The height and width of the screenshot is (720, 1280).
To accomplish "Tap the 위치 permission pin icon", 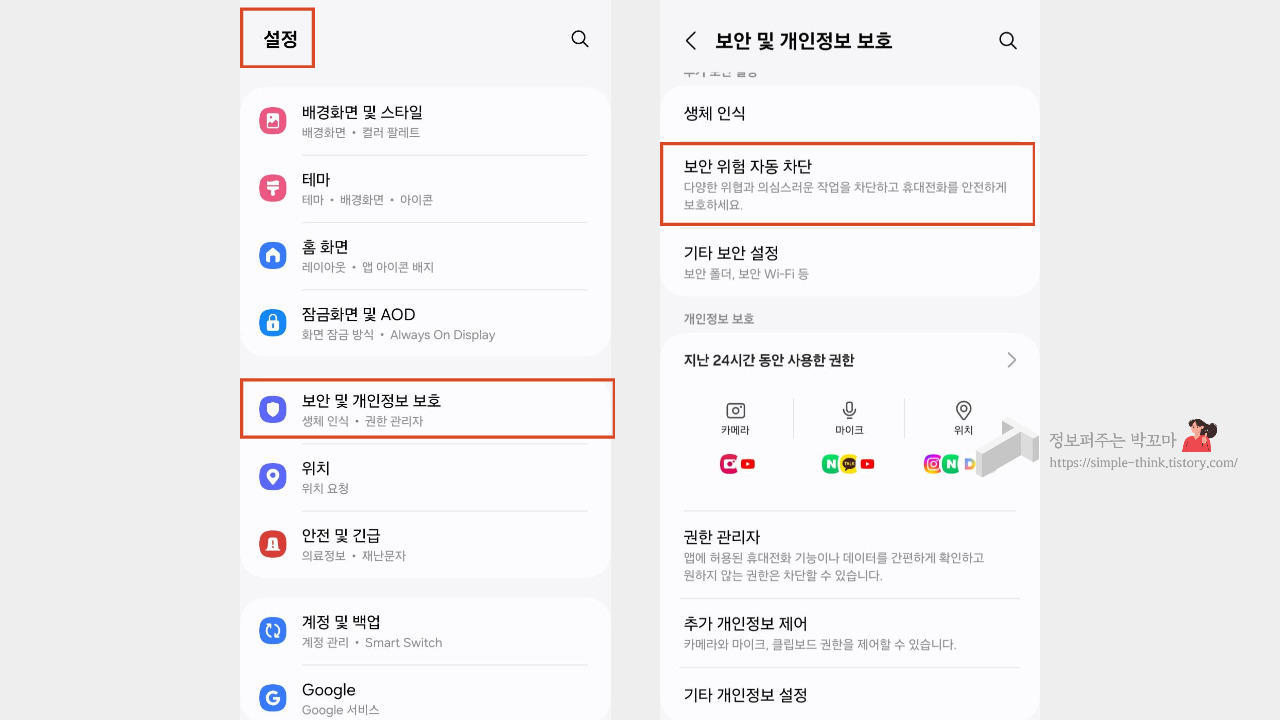I will (963, 410).
